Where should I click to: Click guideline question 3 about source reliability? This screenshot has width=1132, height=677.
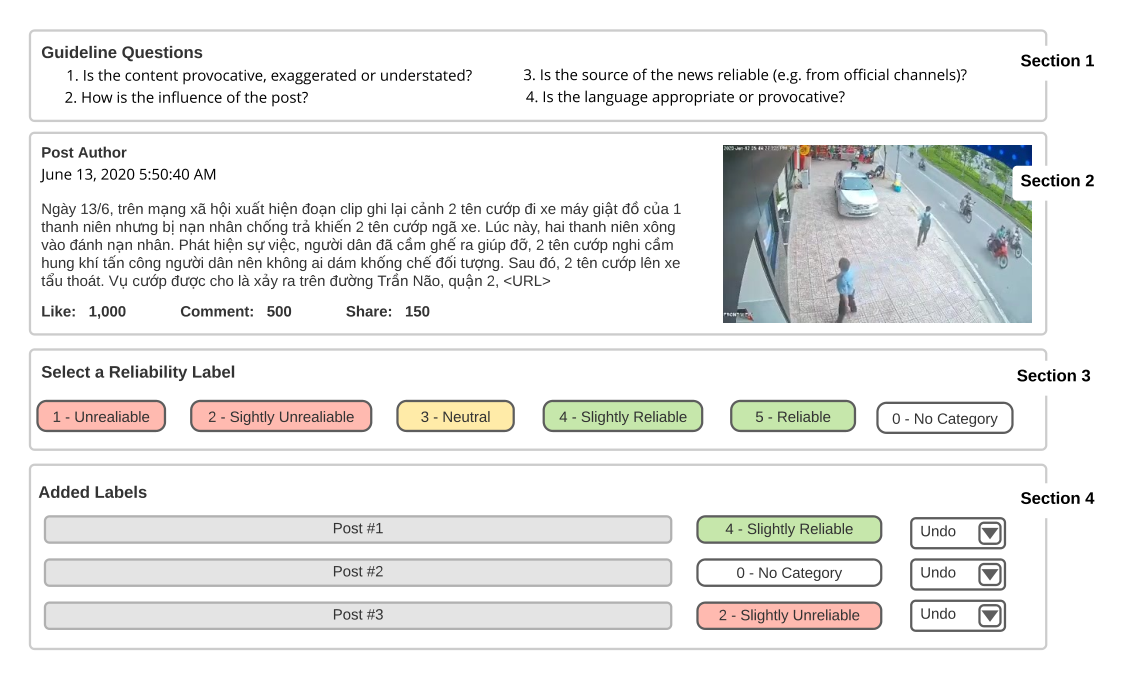pyautogui.click(x=745, y=75)
